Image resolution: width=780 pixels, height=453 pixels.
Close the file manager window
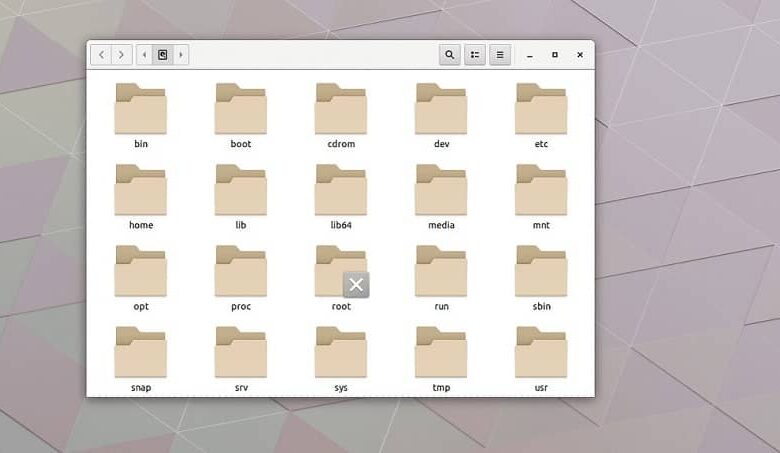580,55
